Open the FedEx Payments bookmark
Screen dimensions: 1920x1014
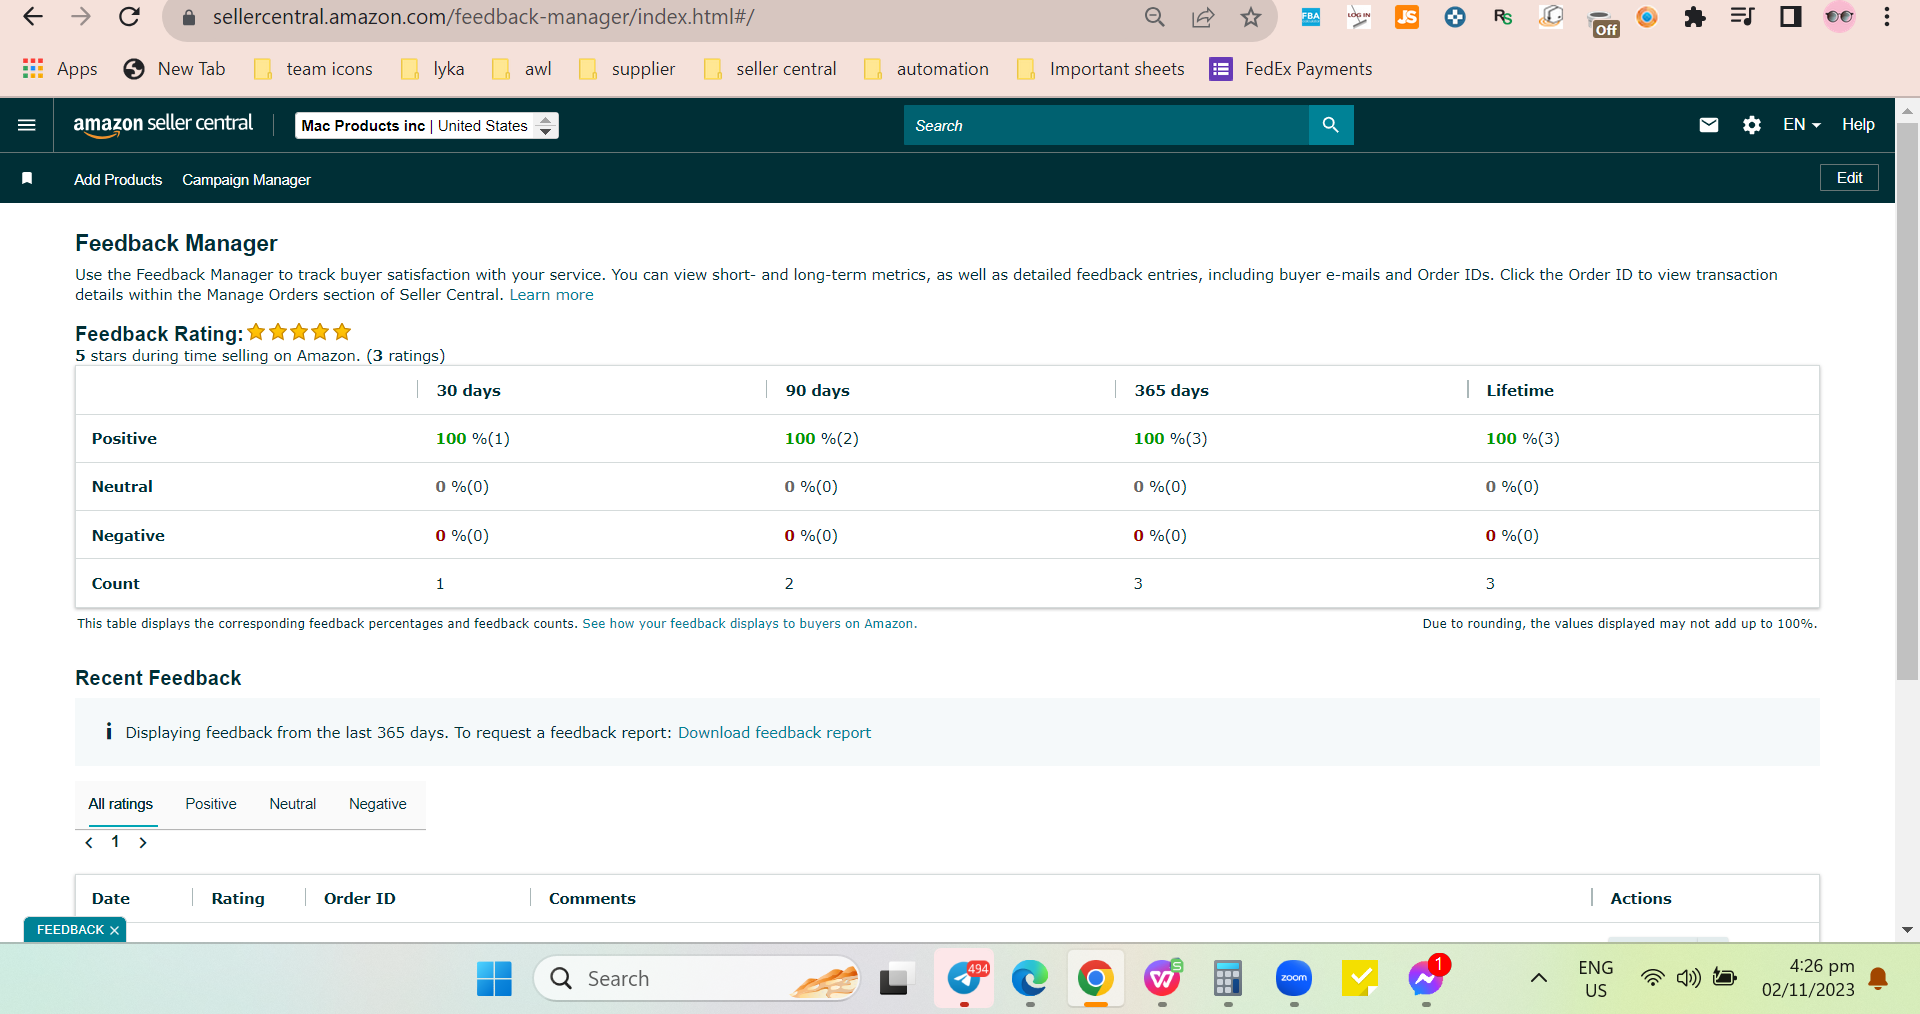(x=1291, y=68)
